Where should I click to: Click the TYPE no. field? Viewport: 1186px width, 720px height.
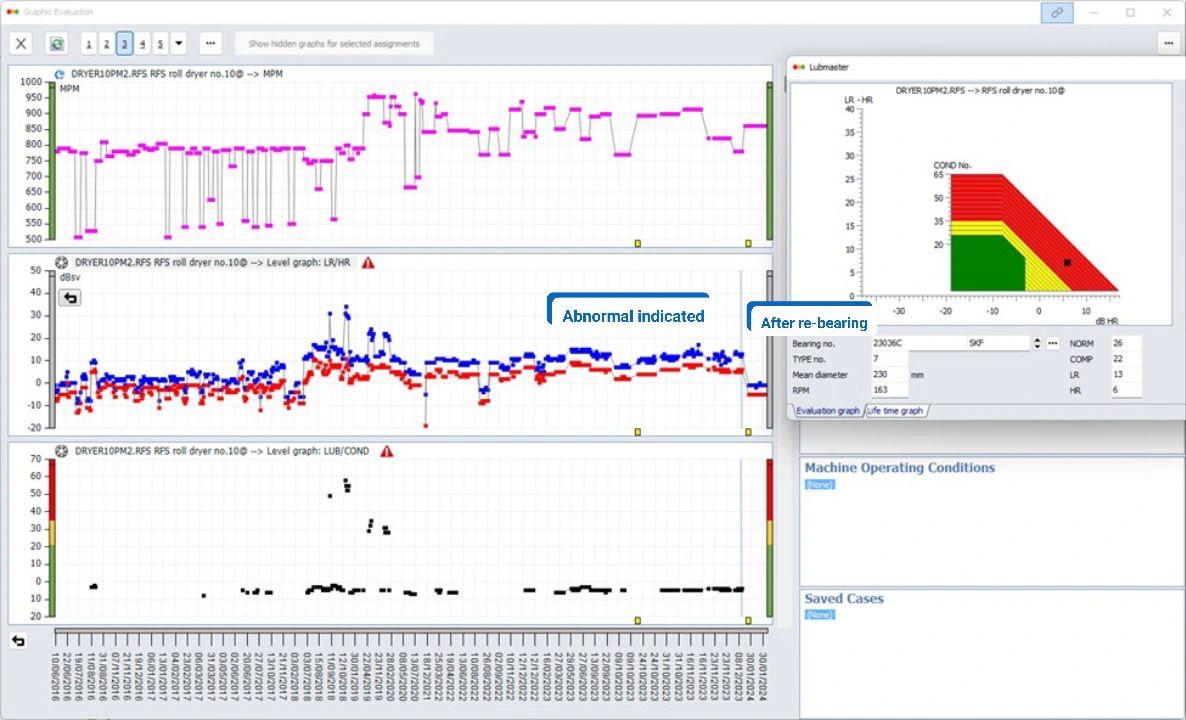tap(890, 359)
